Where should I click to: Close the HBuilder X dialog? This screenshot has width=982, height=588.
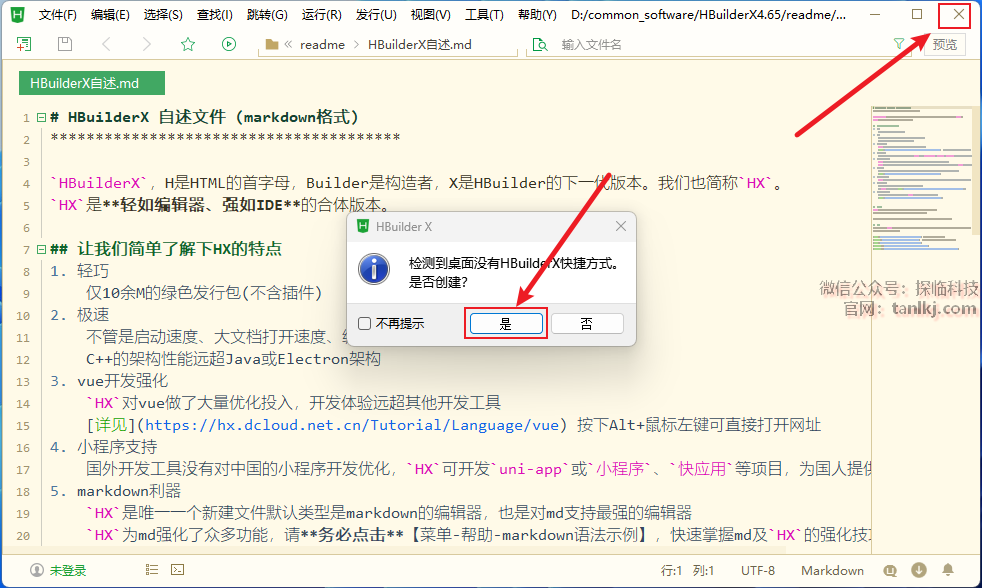pyautogui.click(x=621, y=226)
